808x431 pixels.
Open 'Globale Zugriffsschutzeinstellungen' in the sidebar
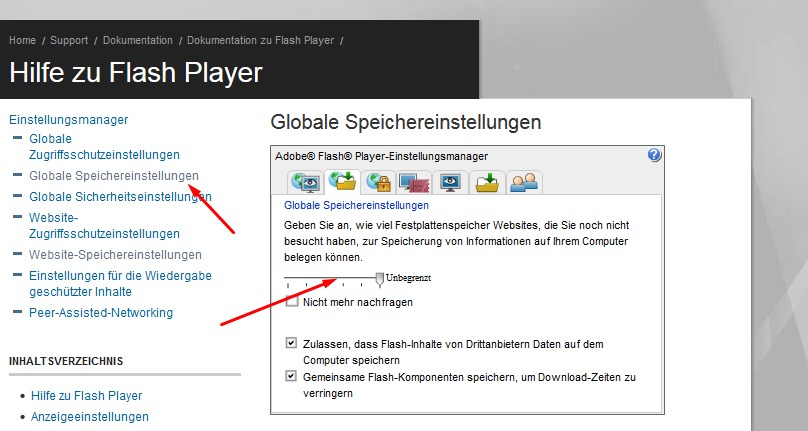[x=104, y=147]
